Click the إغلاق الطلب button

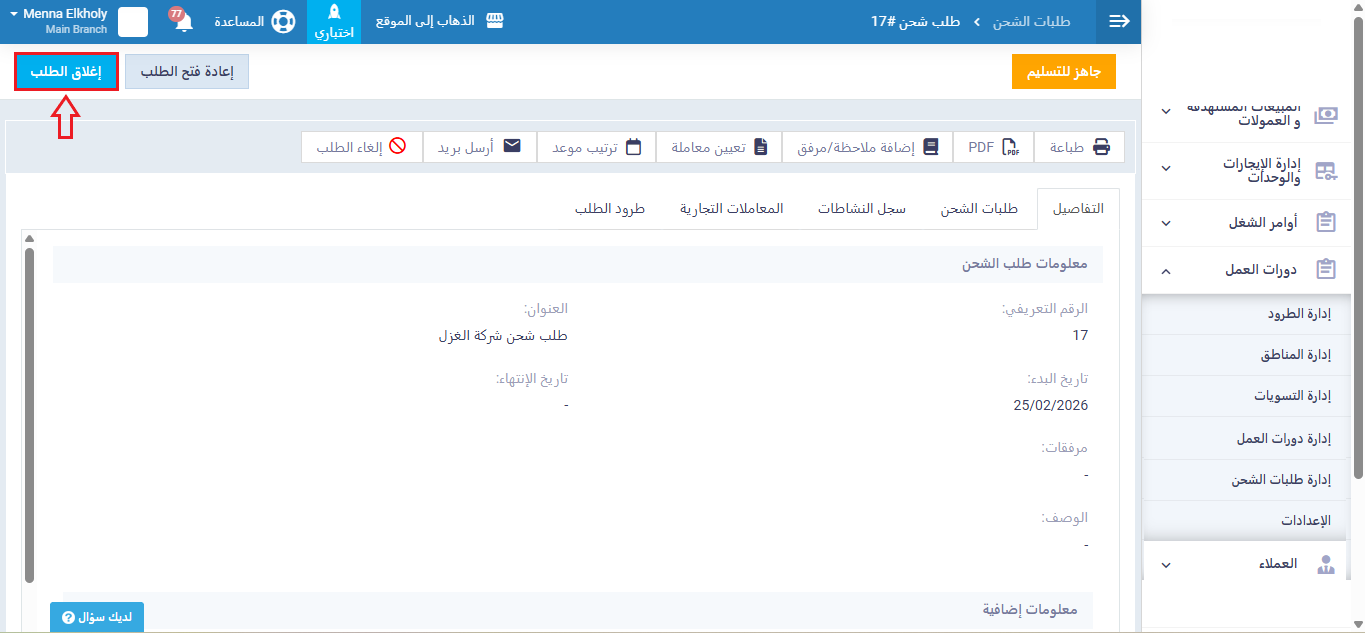pos(67,72)
